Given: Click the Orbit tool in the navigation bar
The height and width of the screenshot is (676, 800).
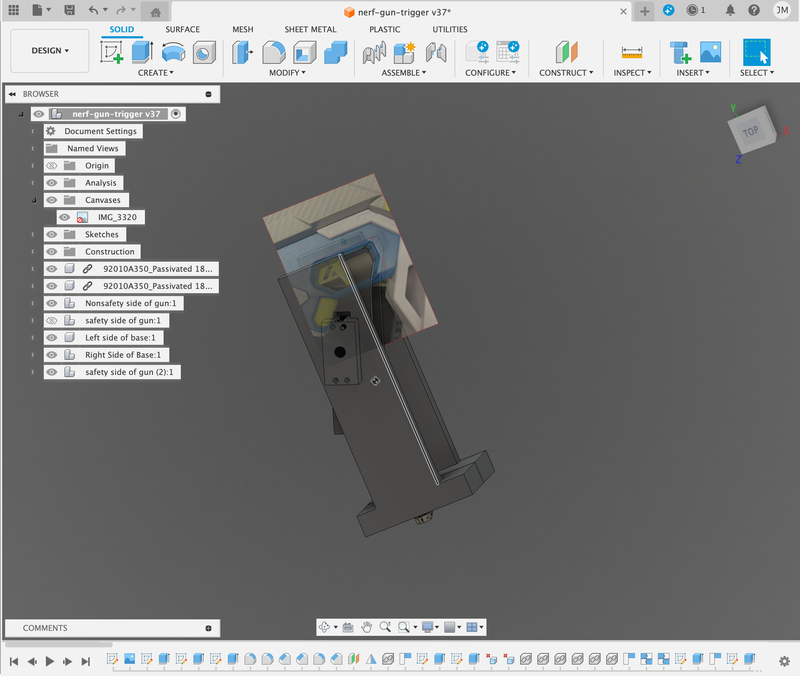Looking at the screenshot, I should [x=324, y=627].
